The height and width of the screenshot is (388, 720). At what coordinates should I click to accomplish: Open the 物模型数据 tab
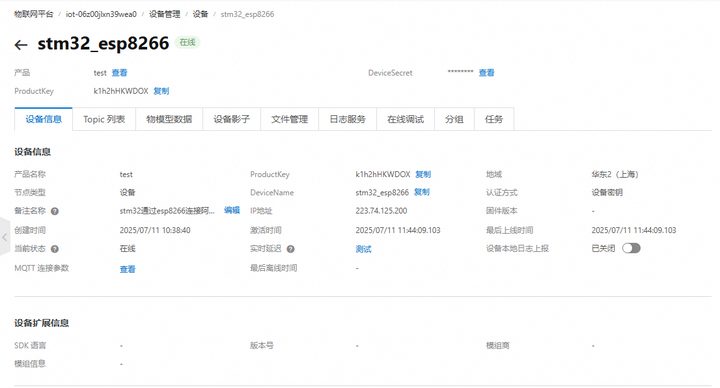169,119
